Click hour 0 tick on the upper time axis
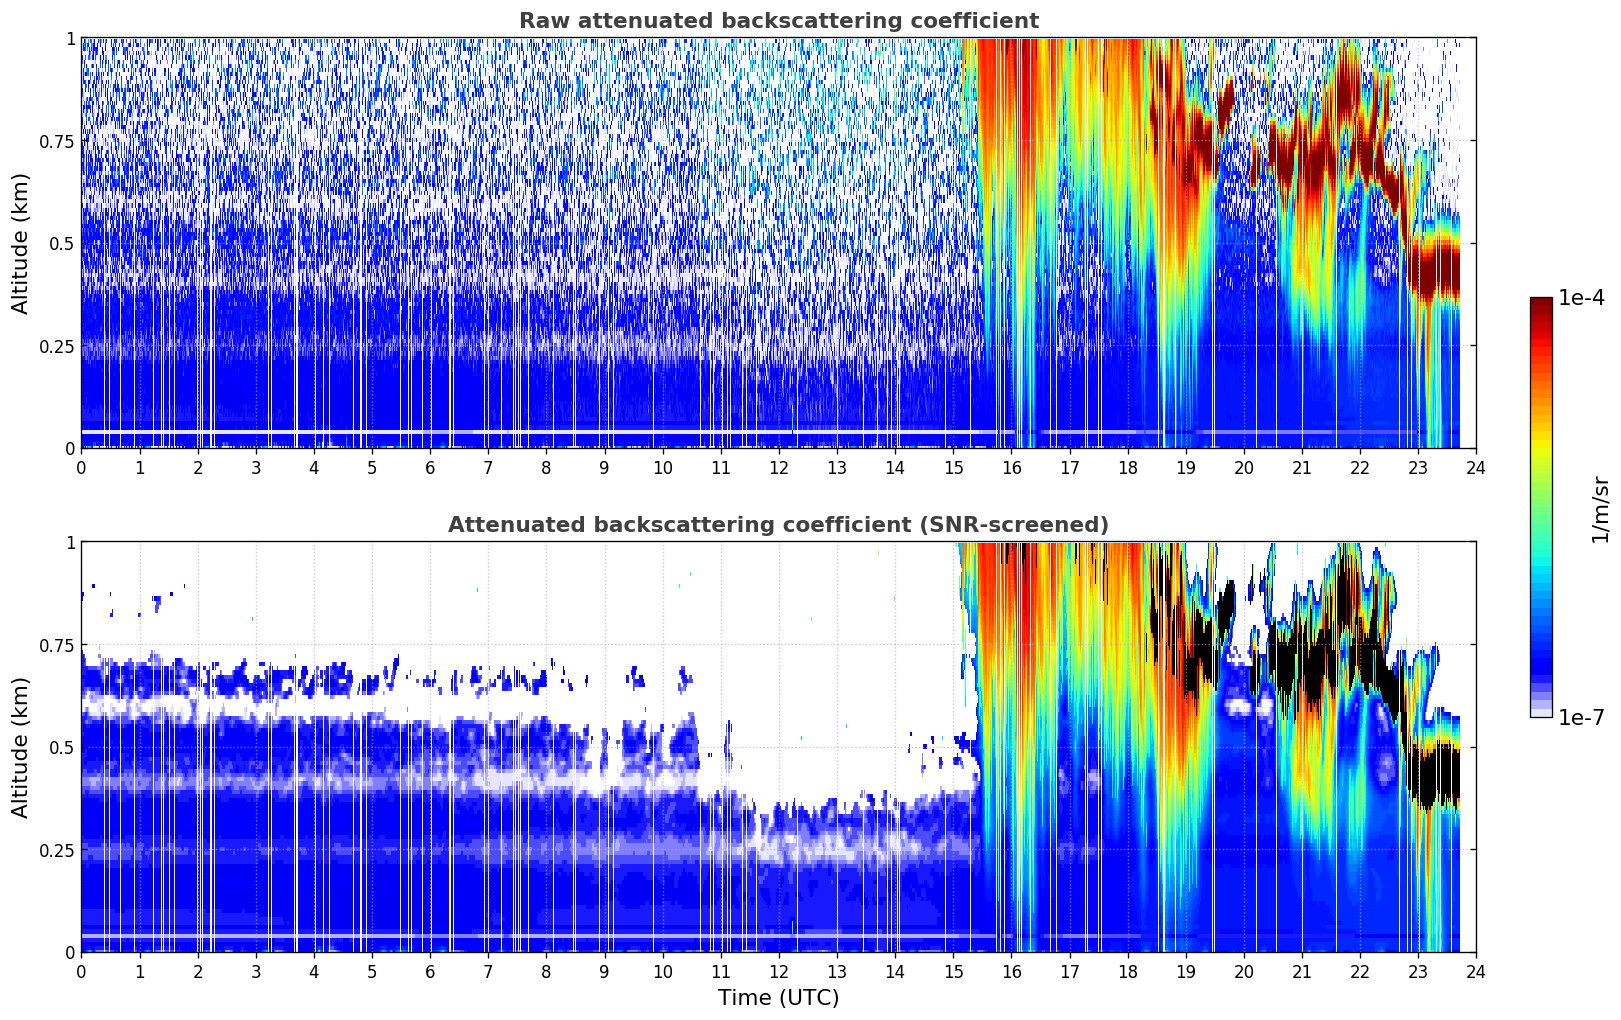The image size is (1621, 1020). (x=81, y=467)
